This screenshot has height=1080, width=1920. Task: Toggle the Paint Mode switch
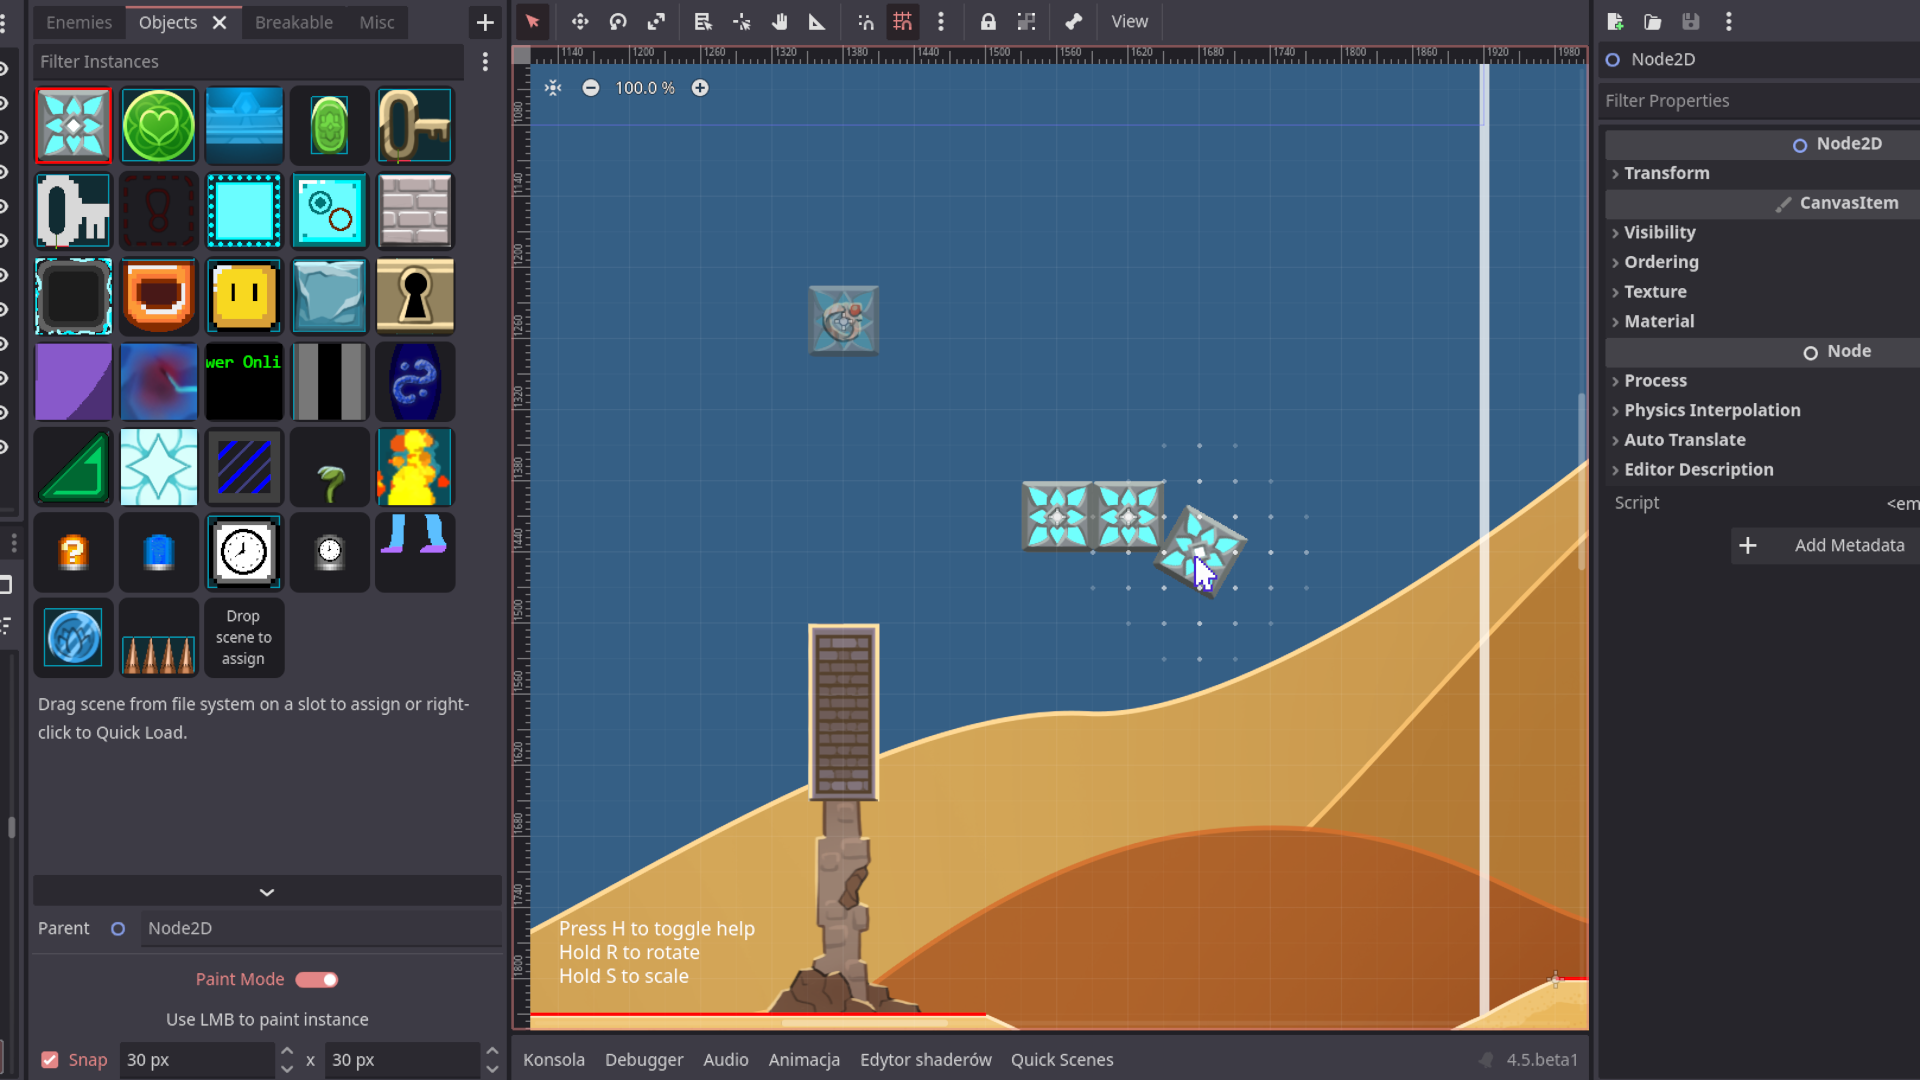(317, 980)
